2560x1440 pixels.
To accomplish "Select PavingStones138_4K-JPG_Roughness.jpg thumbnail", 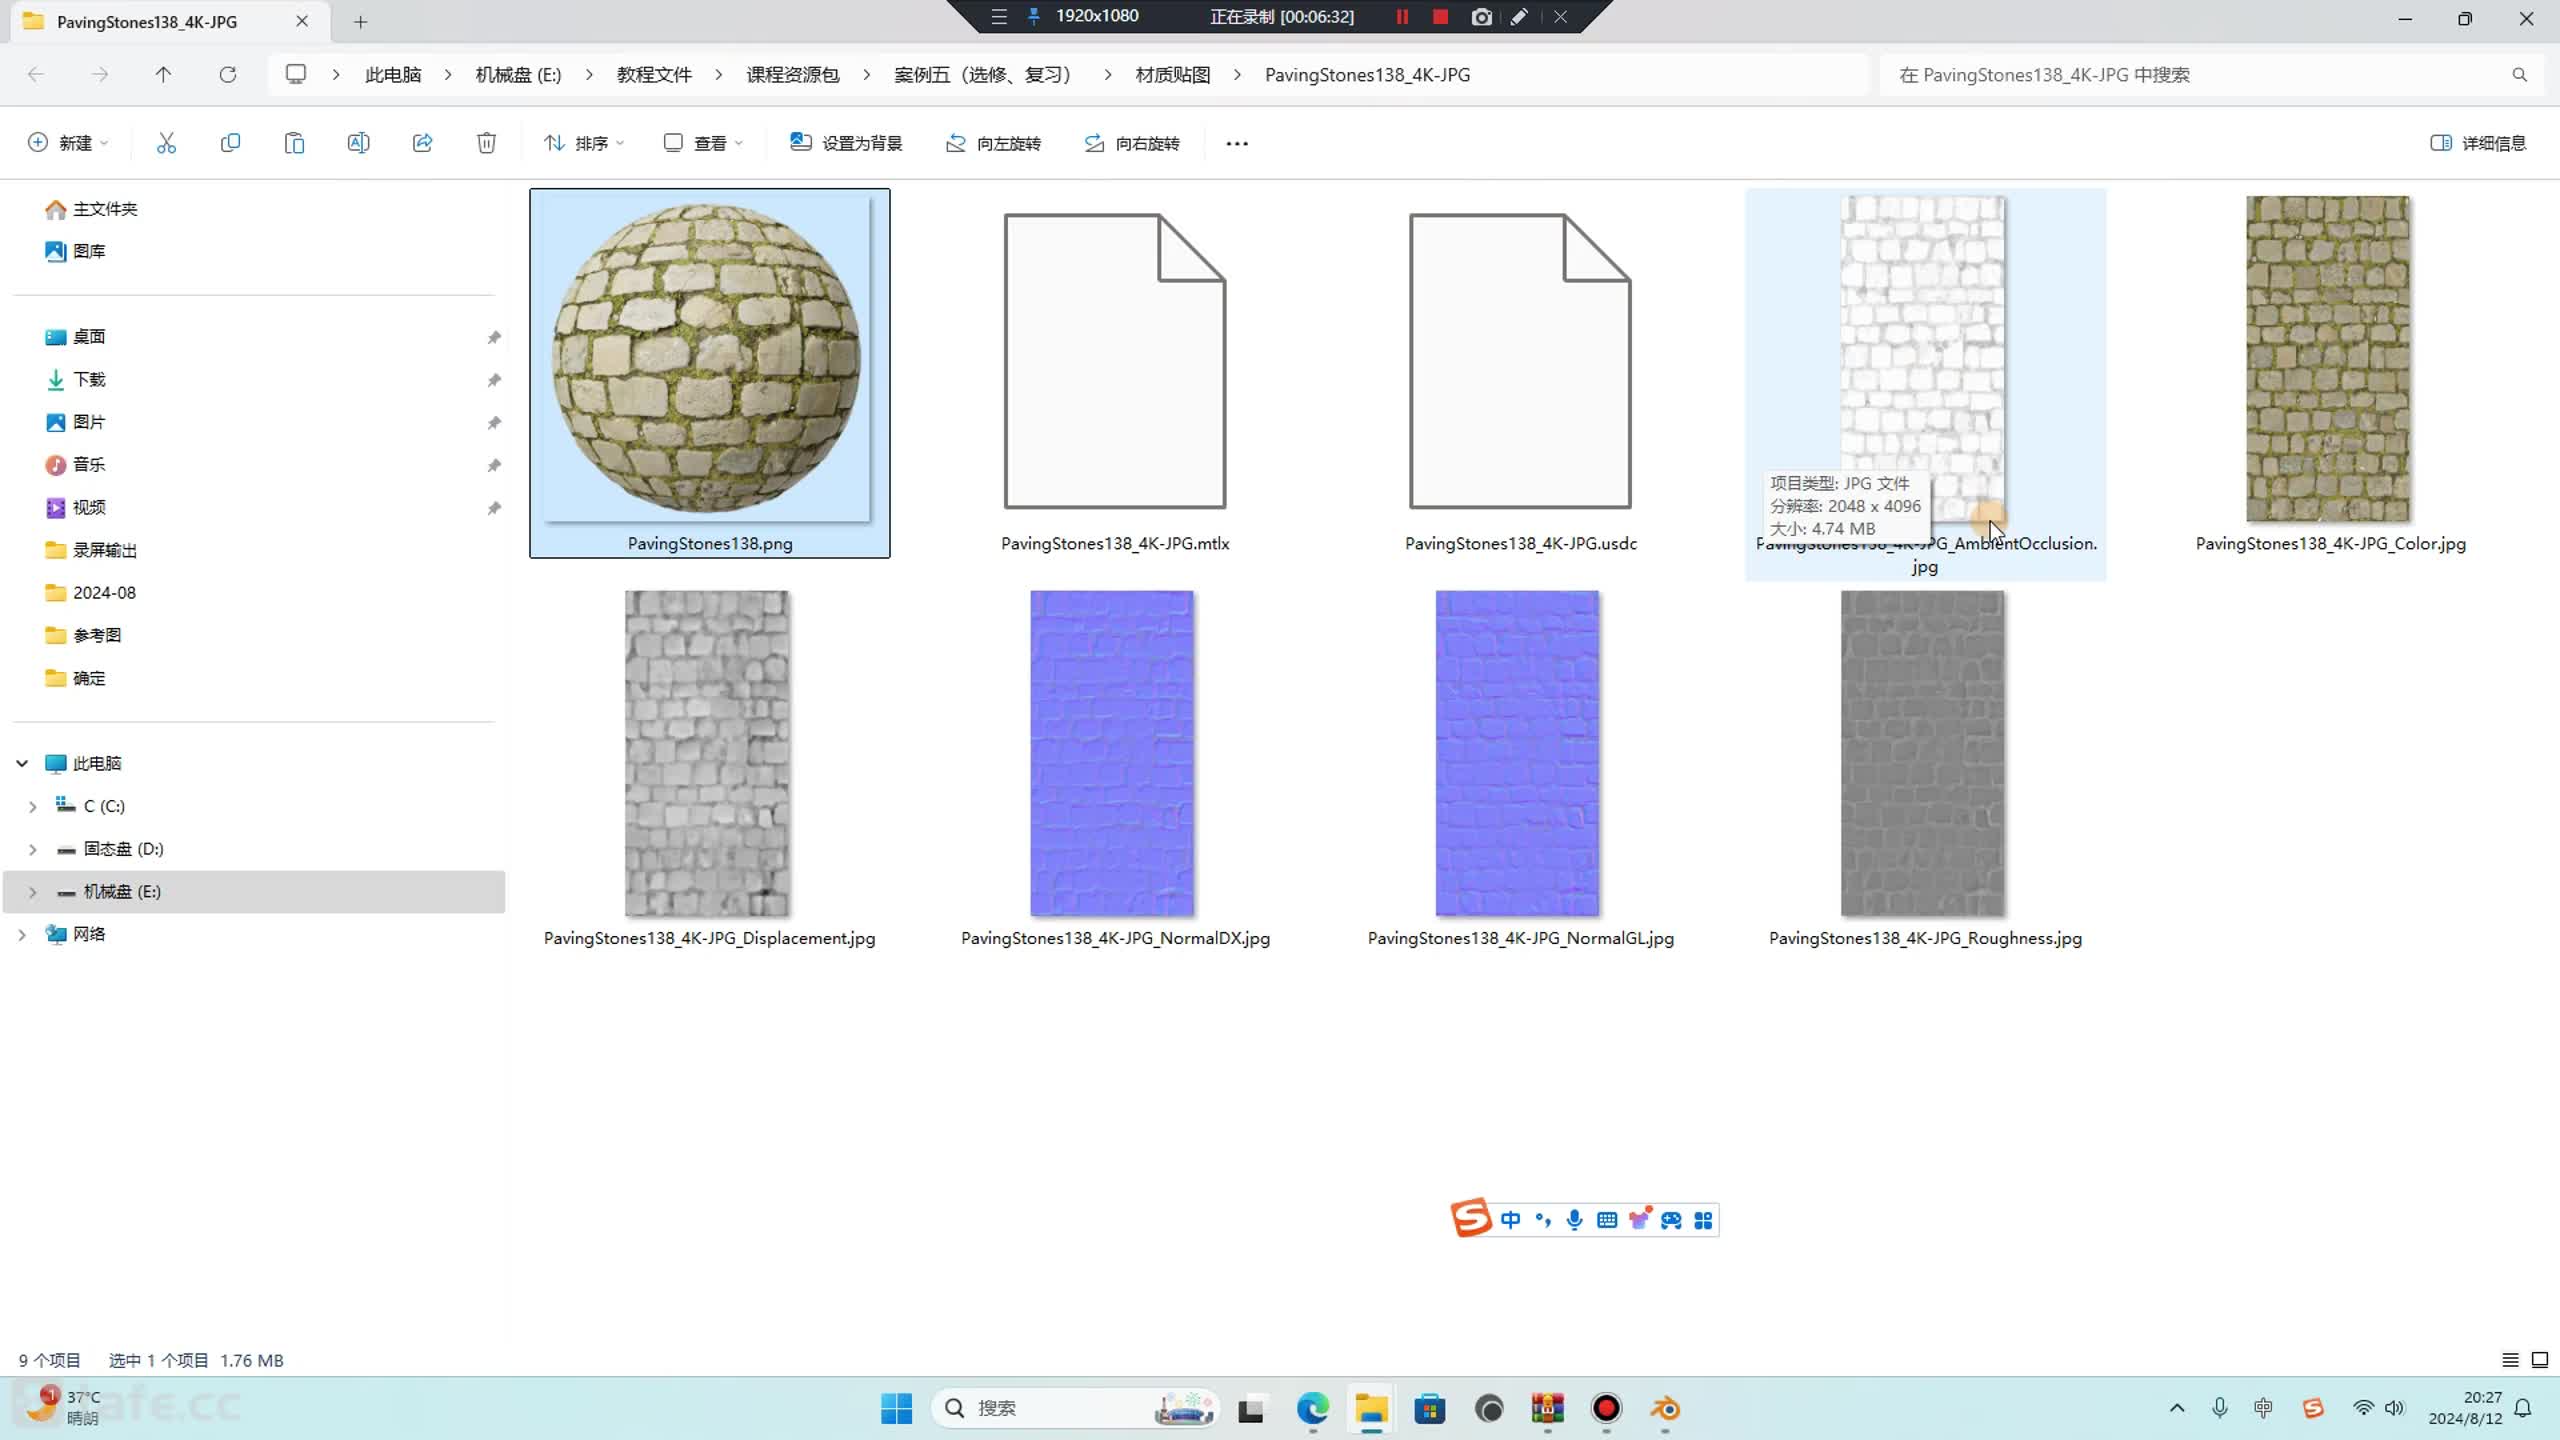I will point(1922,753).
